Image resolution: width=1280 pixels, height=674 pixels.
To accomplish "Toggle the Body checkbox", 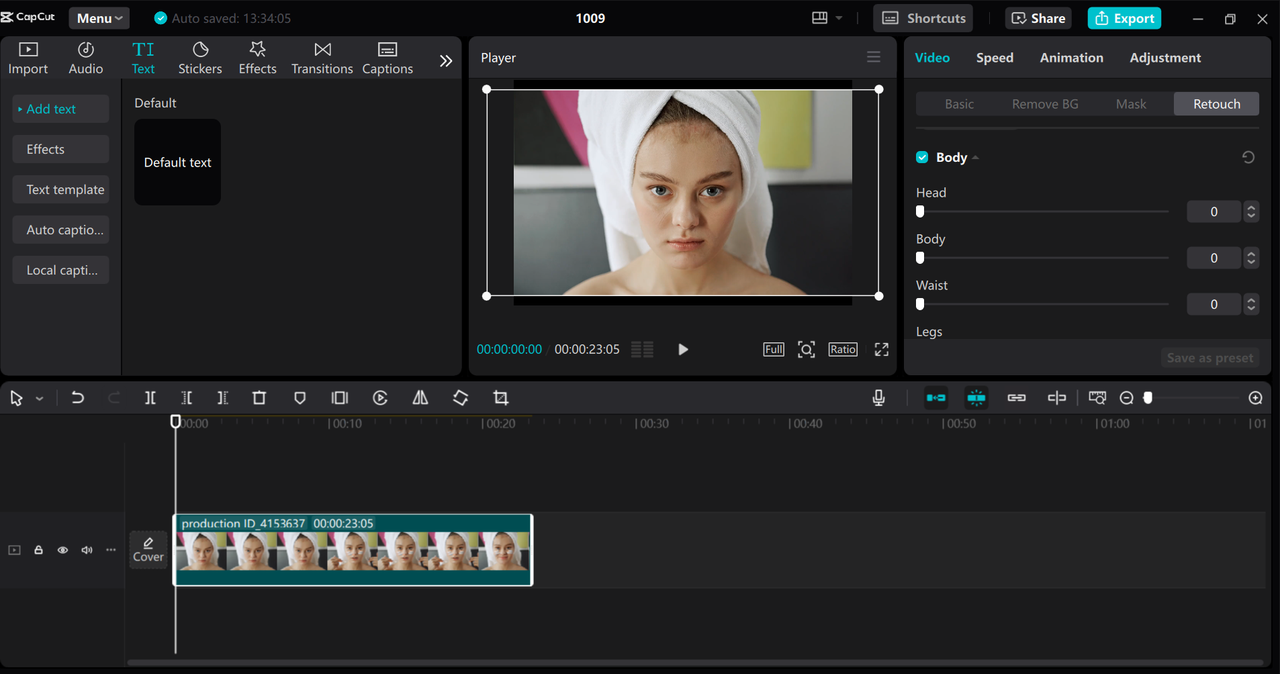I will (922, 157).
